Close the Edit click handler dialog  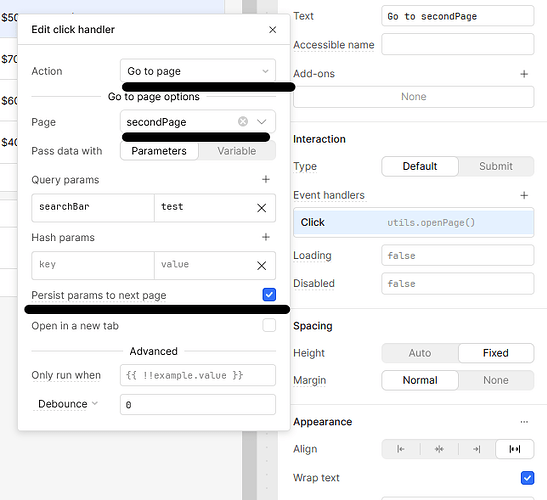coord(272,30)
